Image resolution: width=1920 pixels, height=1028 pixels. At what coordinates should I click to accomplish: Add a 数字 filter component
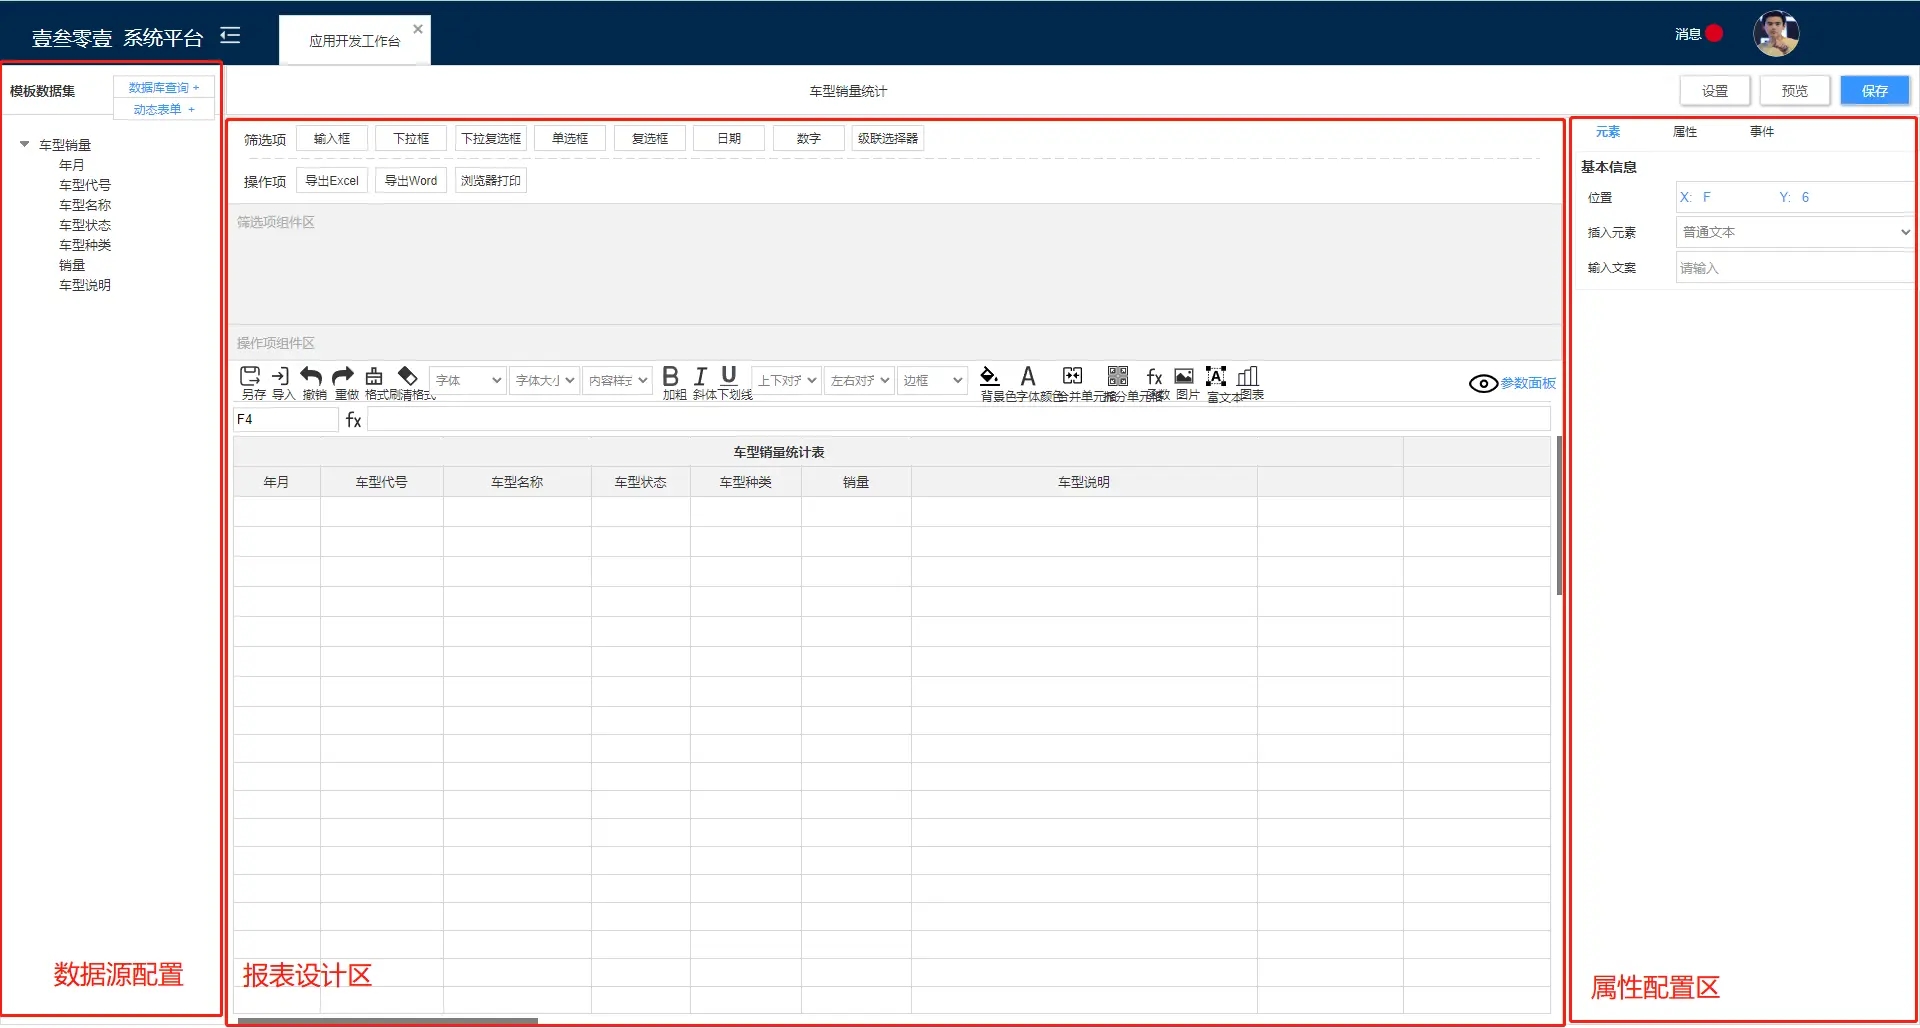tap(809, 139)
